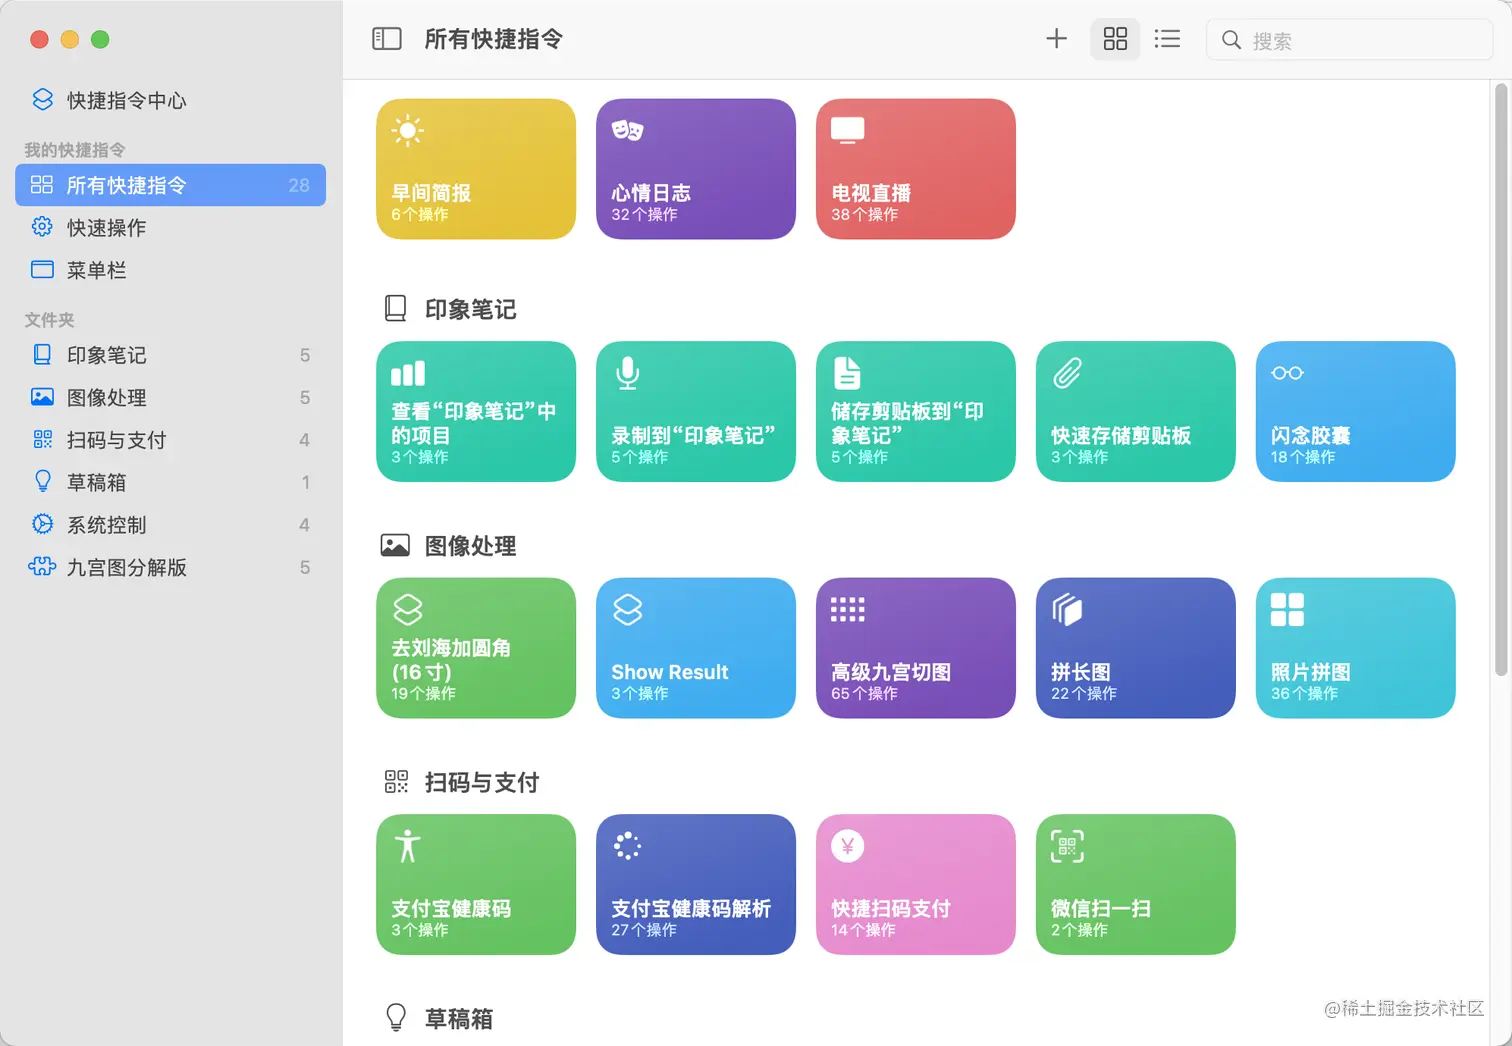Viewport: 1512px width, 1046px height.
Task: Click the 32个操作 action count label
Action: 644,214
